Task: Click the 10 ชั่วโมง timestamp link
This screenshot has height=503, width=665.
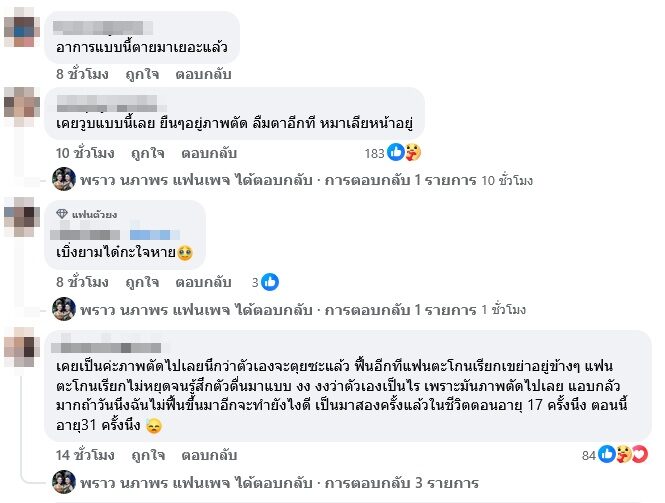Action: click(x=85, y=153)
